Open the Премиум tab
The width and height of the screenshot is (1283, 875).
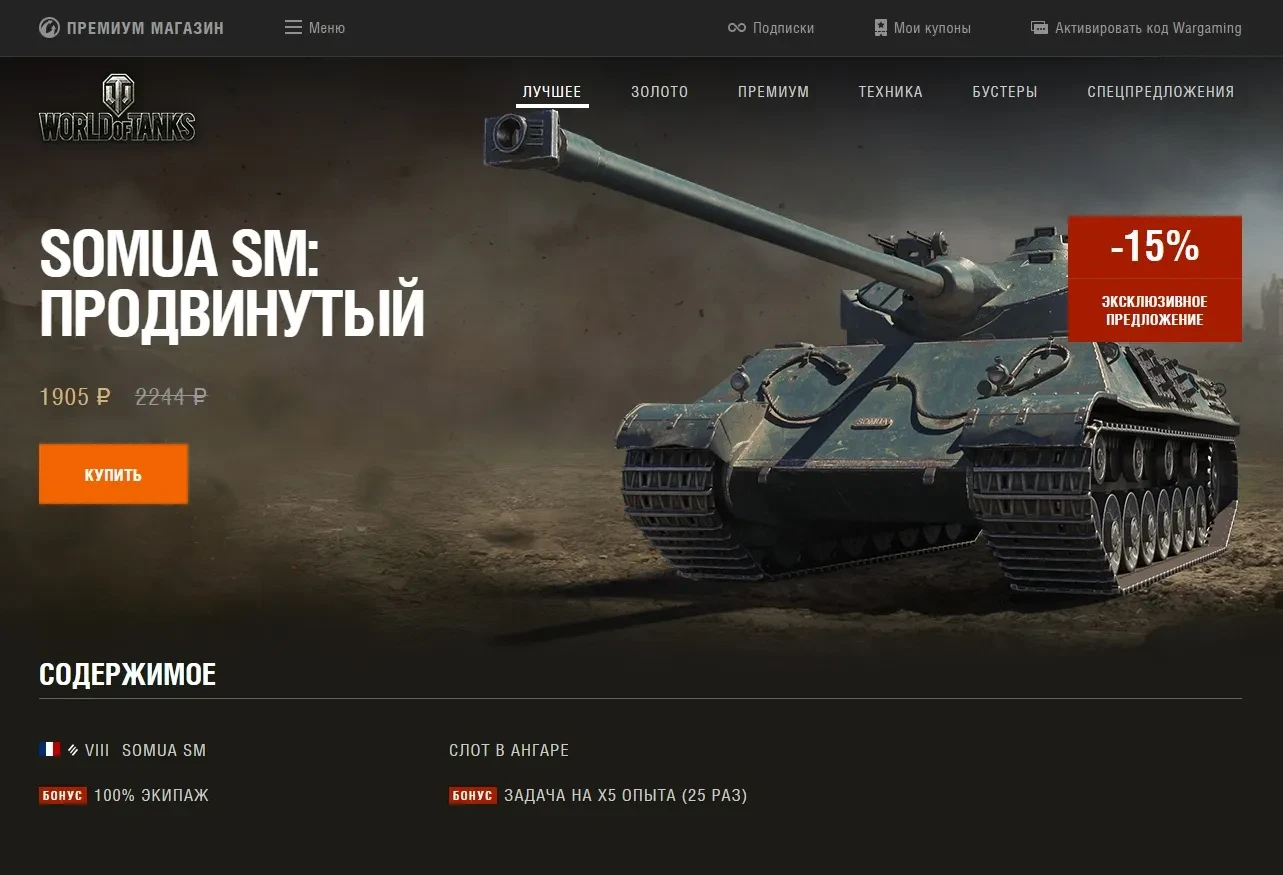click(774, 92)
